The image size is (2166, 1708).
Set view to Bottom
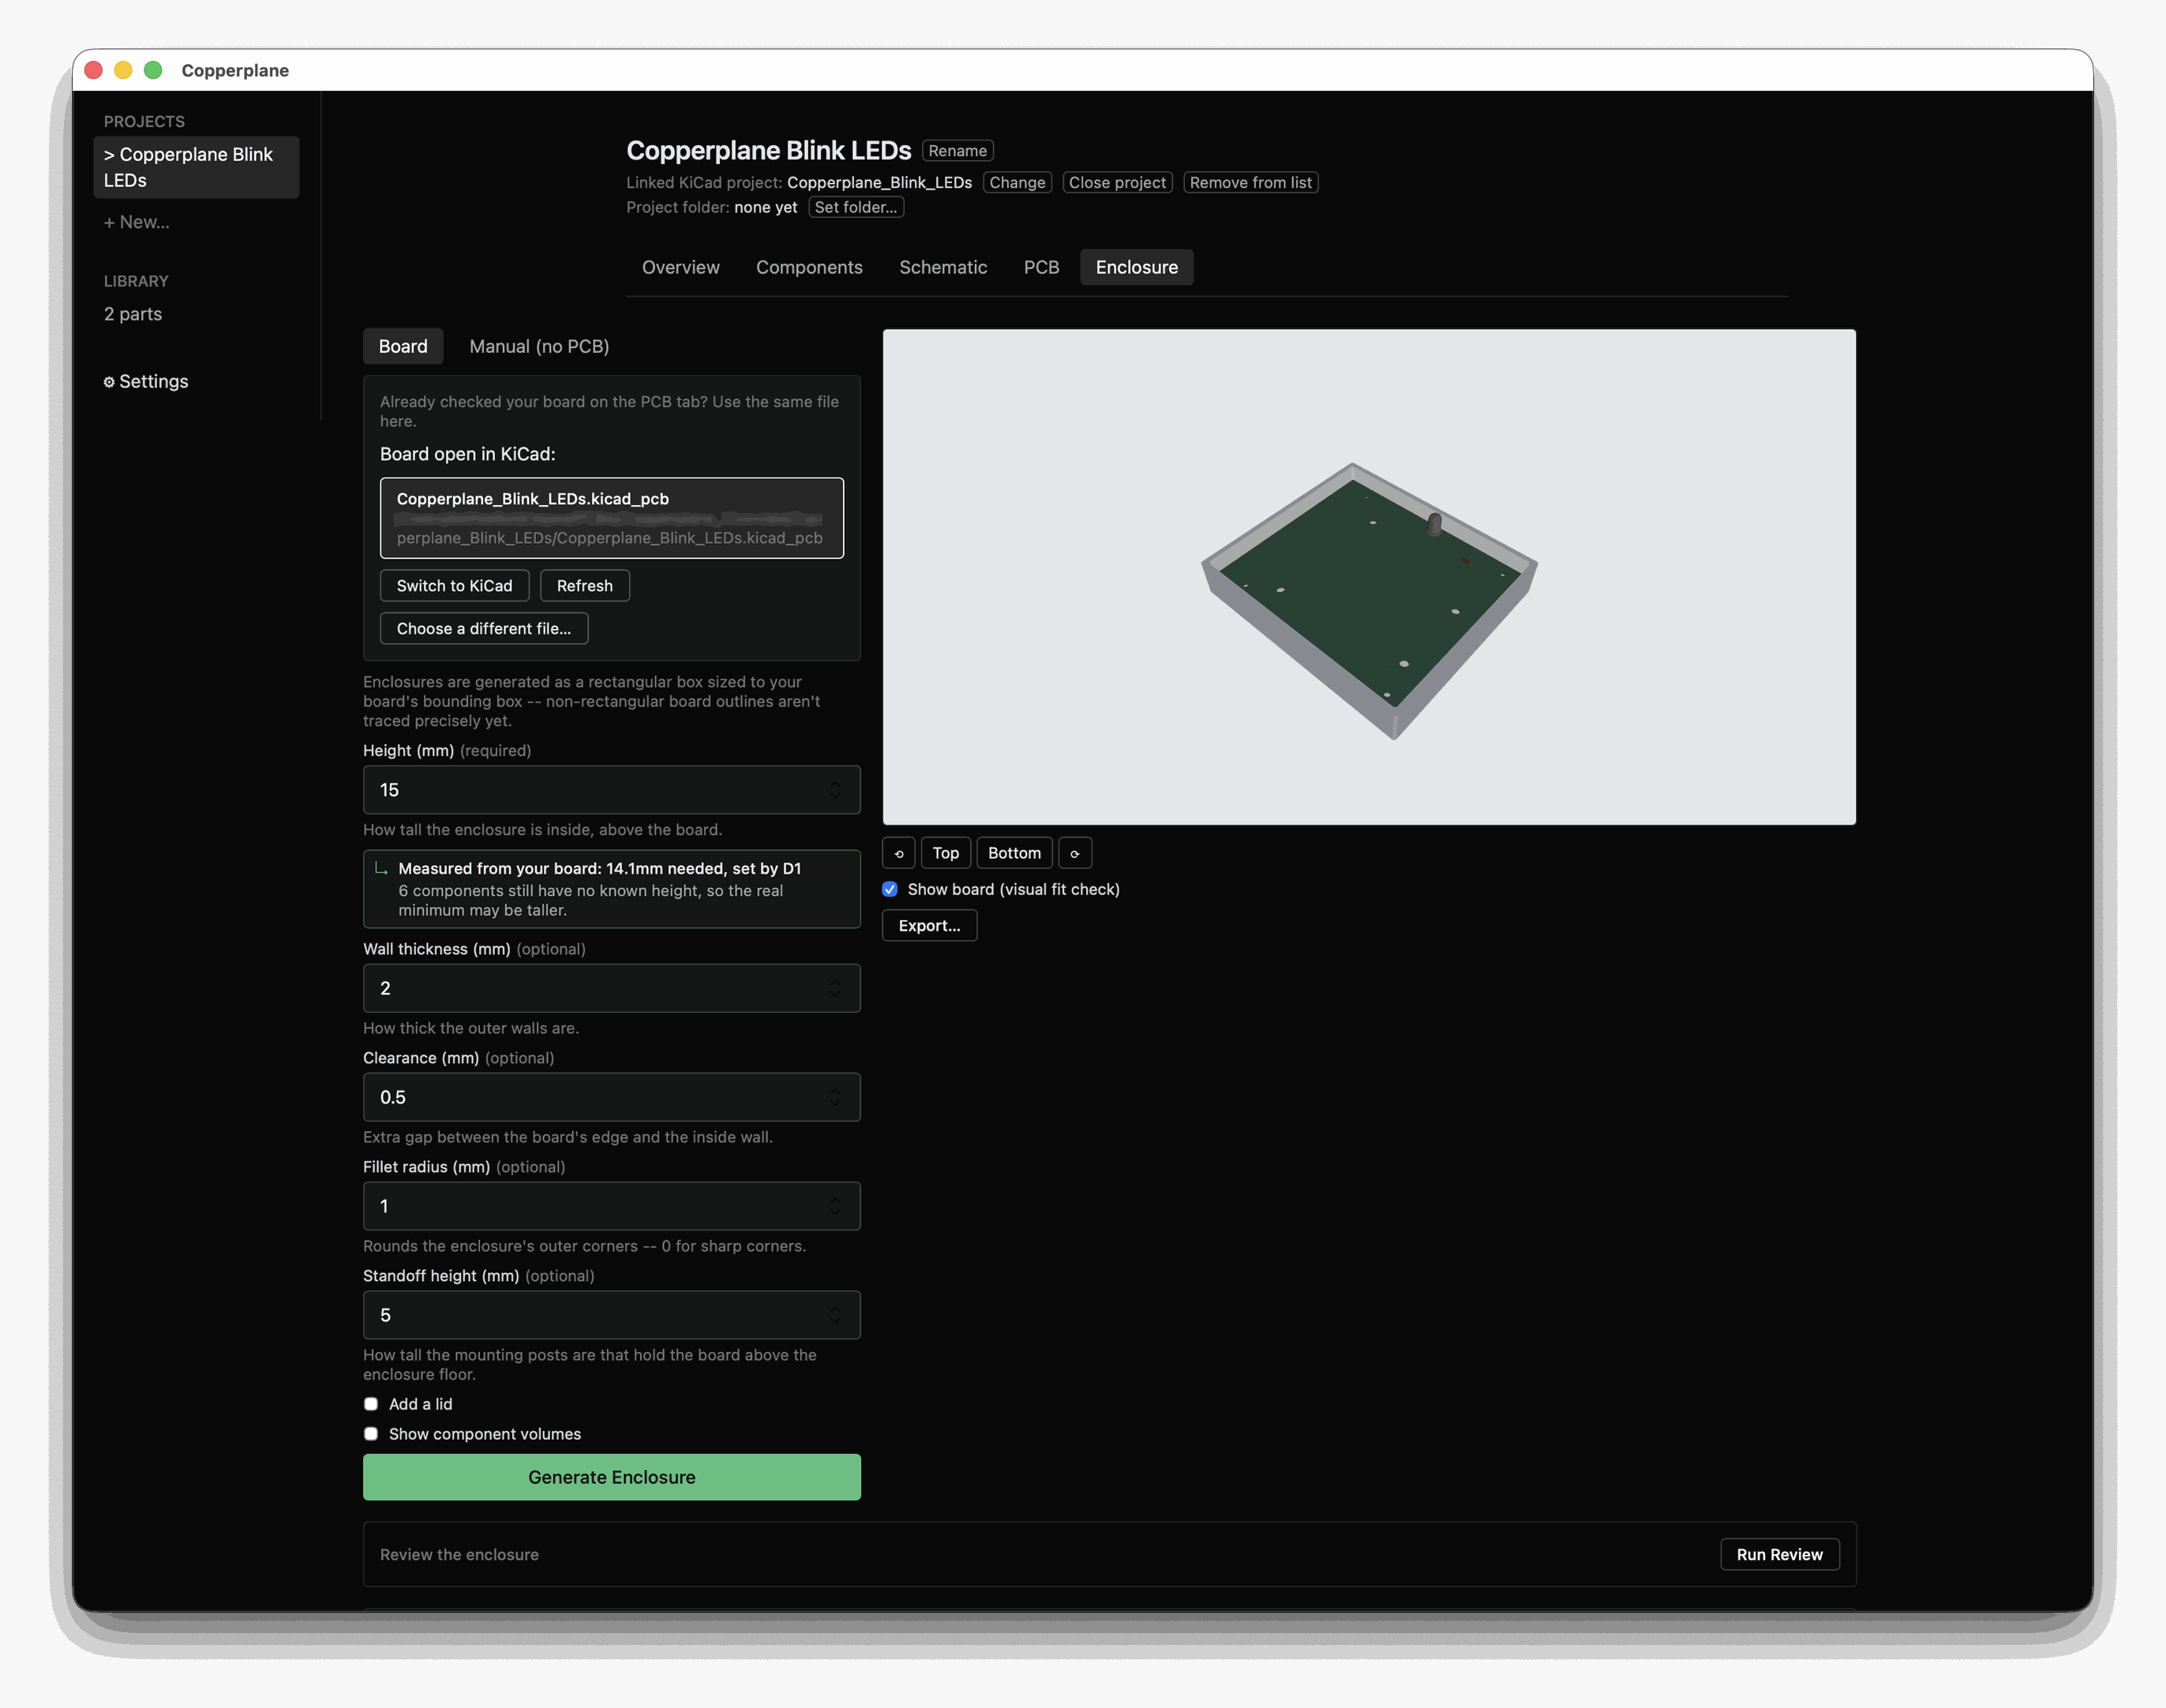[1014, 853]
